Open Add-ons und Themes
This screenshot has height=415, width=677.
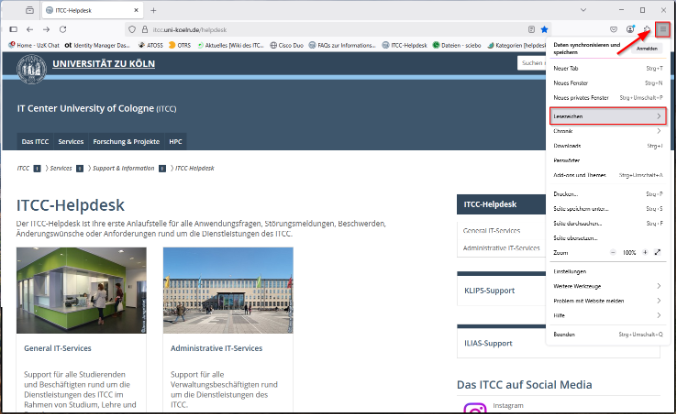608,175
